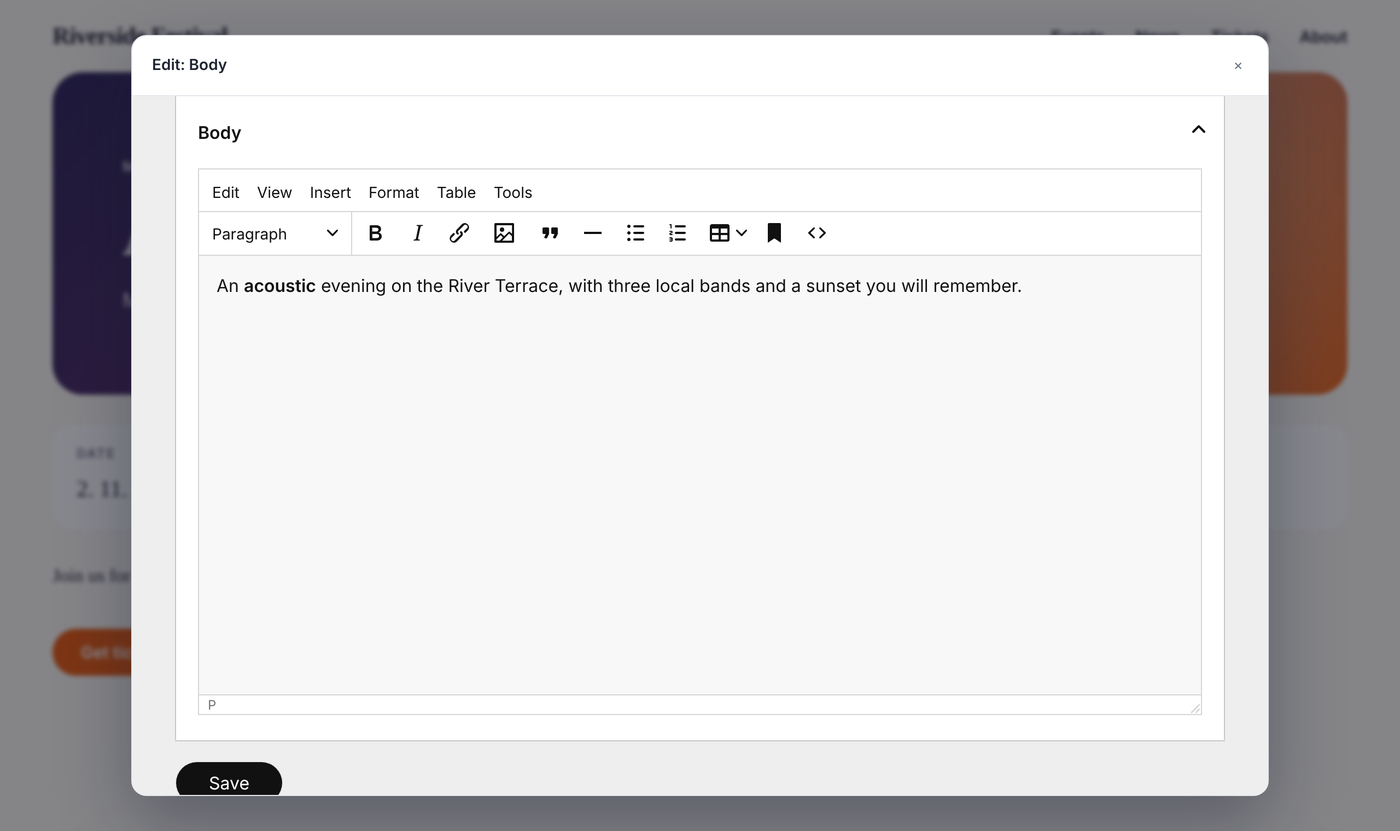Image resolution: width=1400 pixels, height=831 pixels.
Task: Create a bulleted list
Action: click(635, 233)
